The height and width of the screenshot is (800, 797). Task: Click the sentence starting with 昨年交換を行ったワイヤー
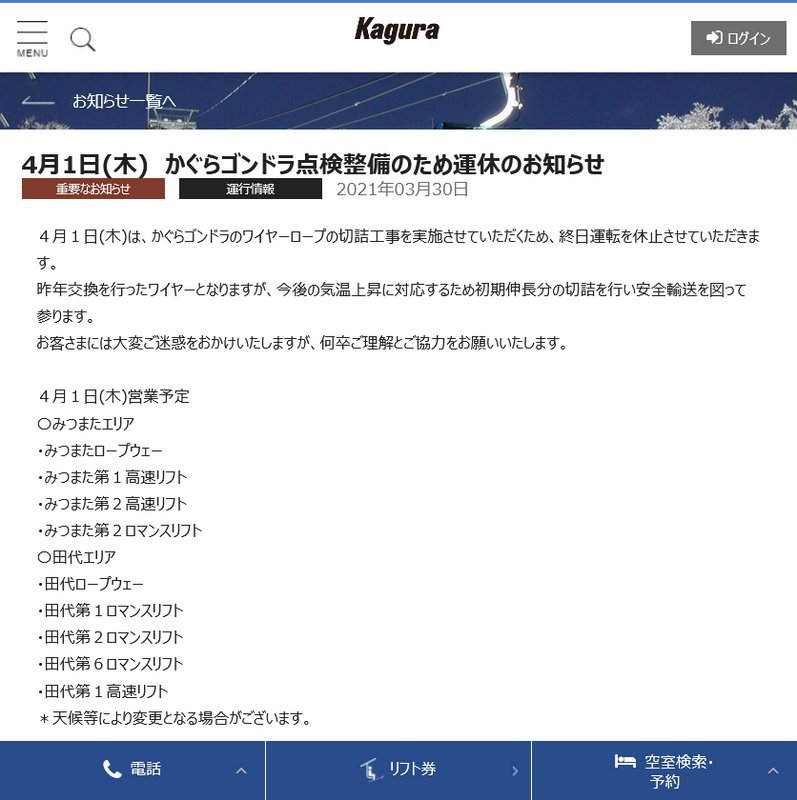coord(391,303)
